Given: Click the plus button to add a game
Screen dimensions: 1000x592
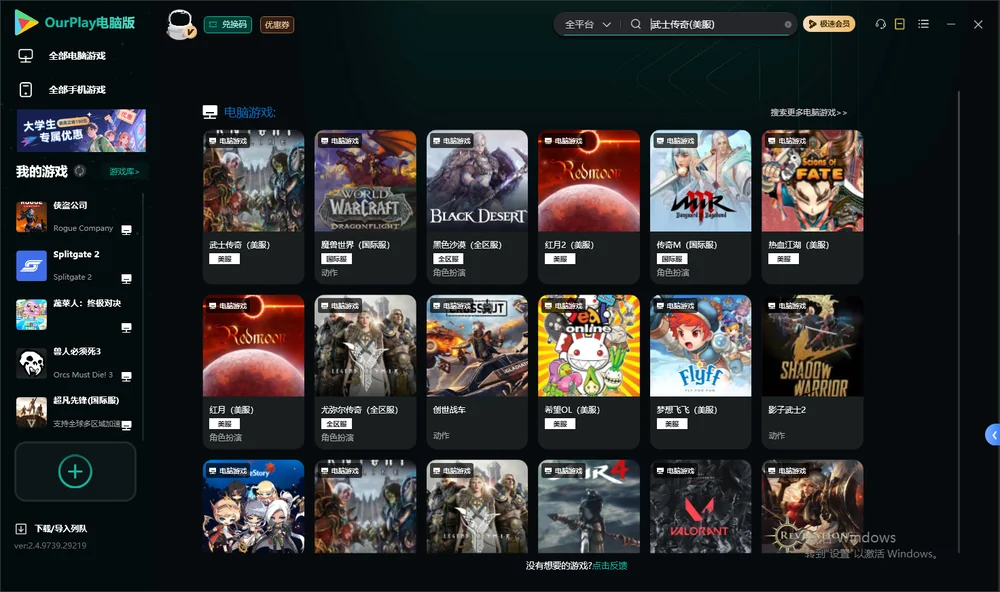Looking at the screenshot, I should [x=75, y=472].
